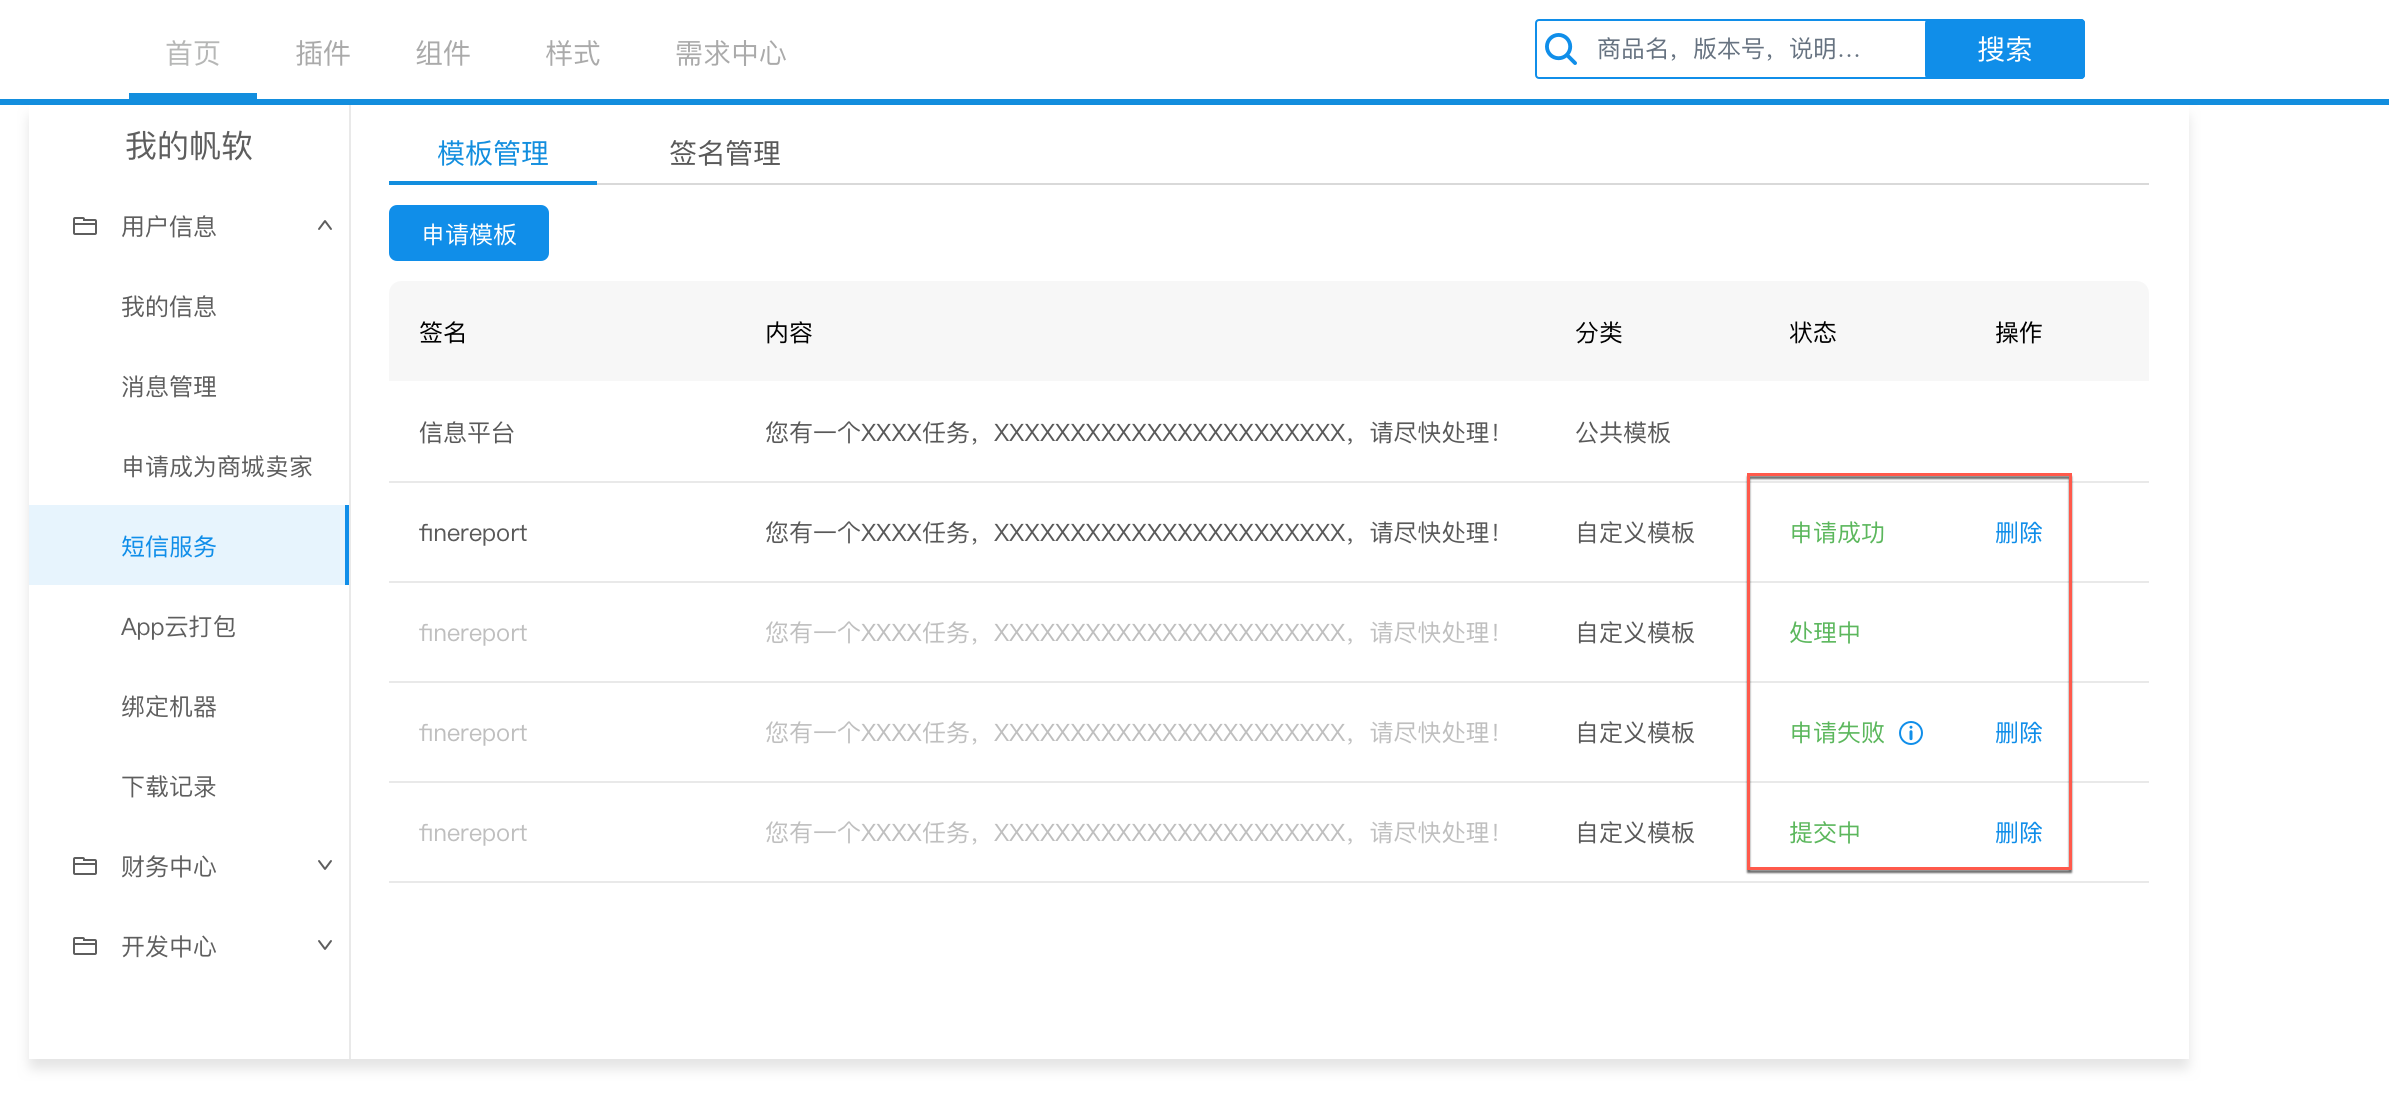The height and width of the screenshot is (1101, 2389).
Task: Open the 插件 top navigation item
Action: click(322, 53)
